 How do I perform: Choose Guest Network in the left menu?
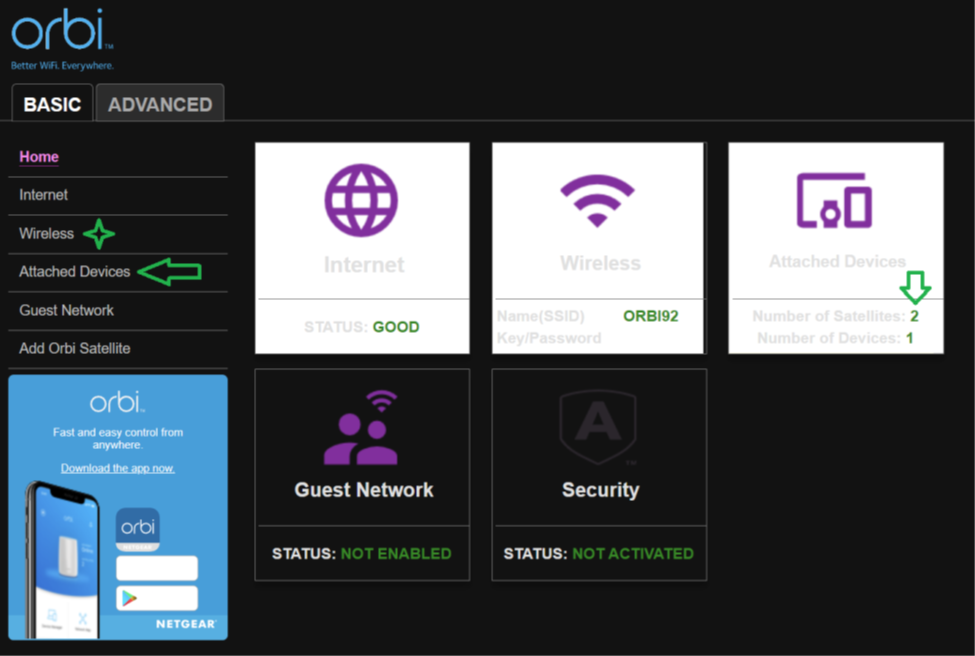tap(67, 310)
